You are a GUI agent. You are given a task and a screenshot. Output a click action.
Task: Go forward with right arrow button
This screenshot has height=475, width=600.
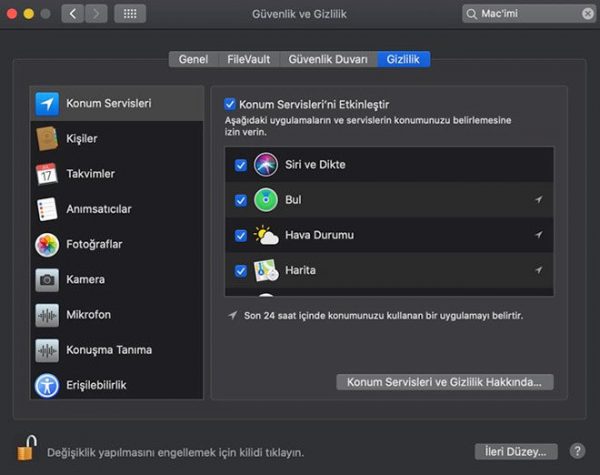coord(96,14)
